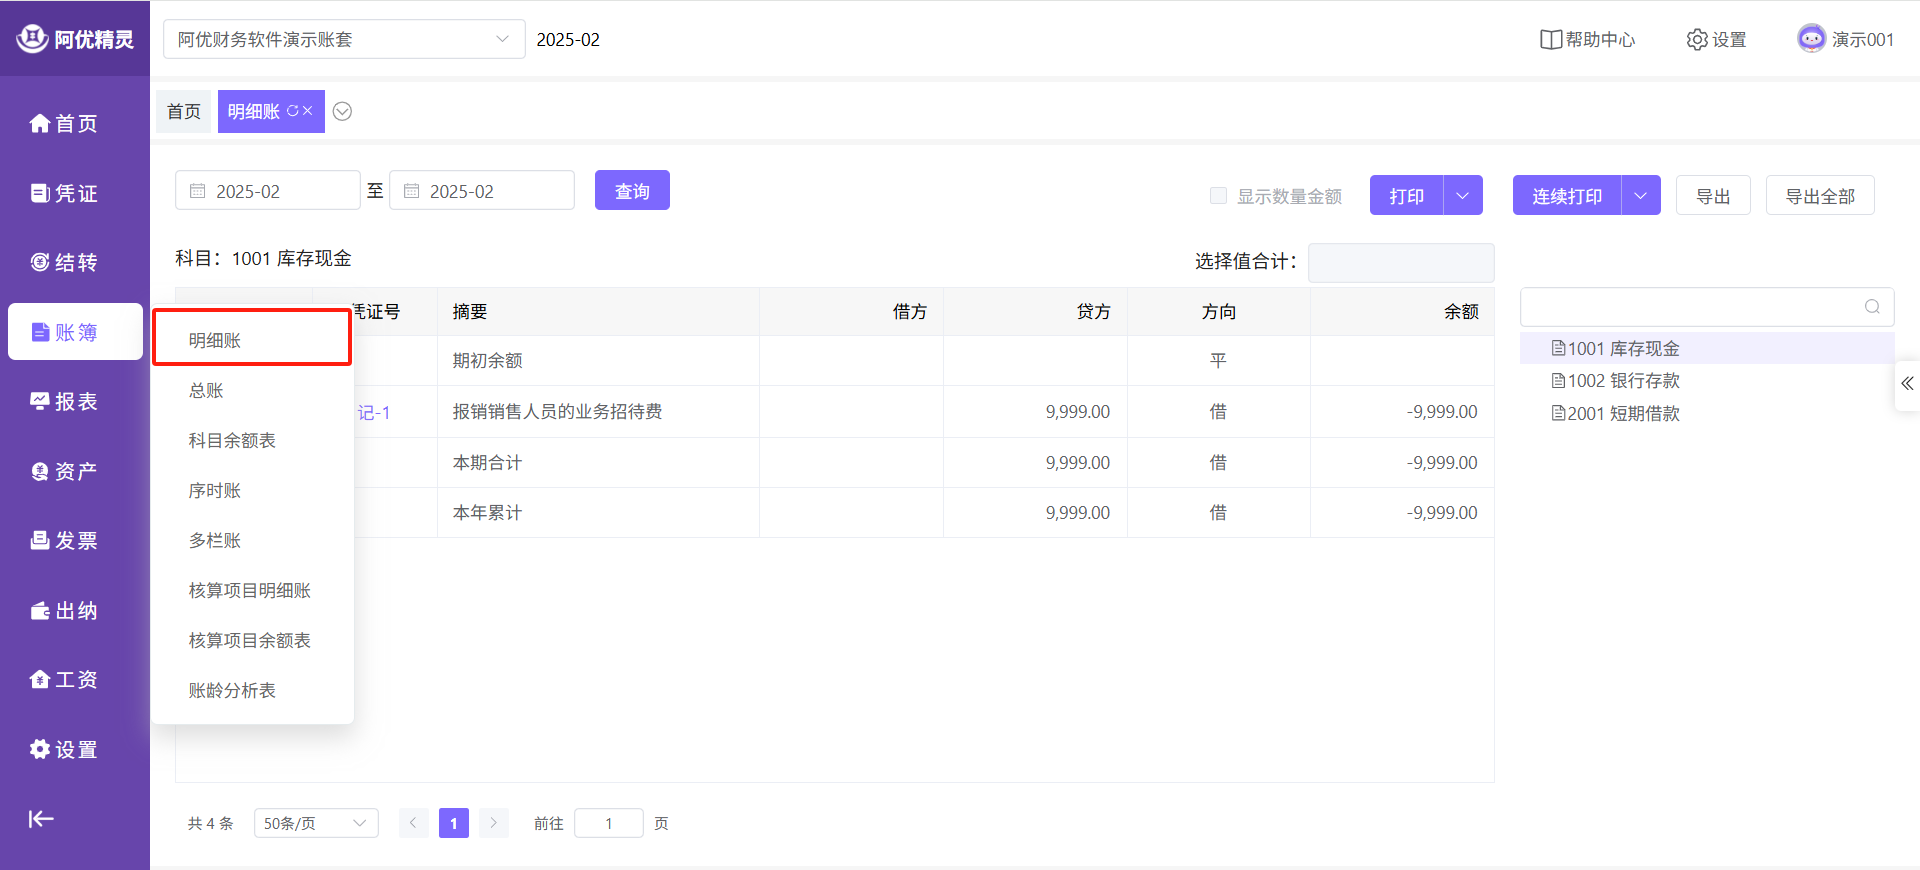Click the Help Center book icon
Screen dimensions: 1920x870
click(x=1550, y=40)
